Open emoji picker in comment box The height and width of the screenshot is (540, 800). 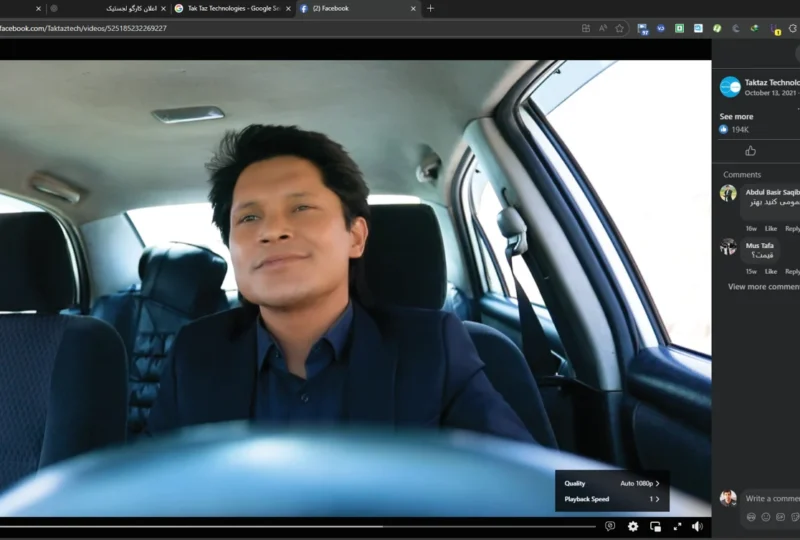[x=765, y=517]
